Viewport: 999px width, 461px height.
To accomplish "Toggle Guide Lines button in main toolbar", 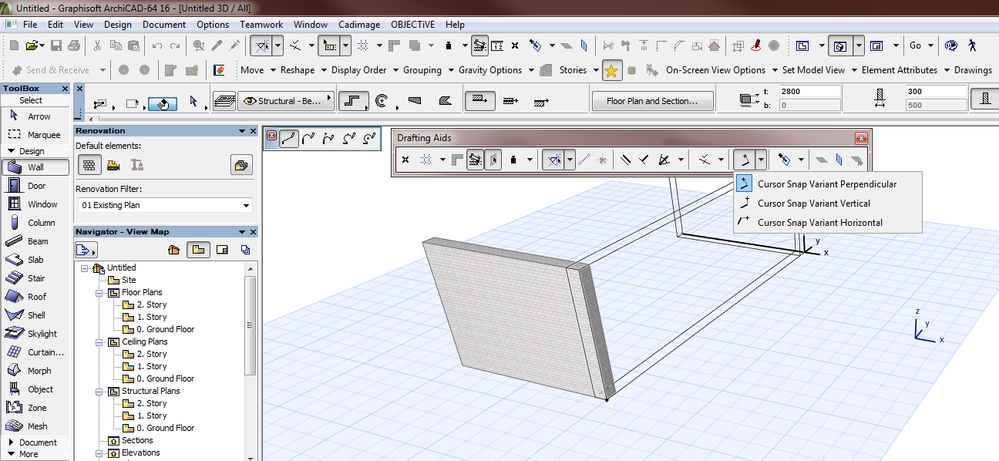I will pyautogui.click(x=262, y=45).
